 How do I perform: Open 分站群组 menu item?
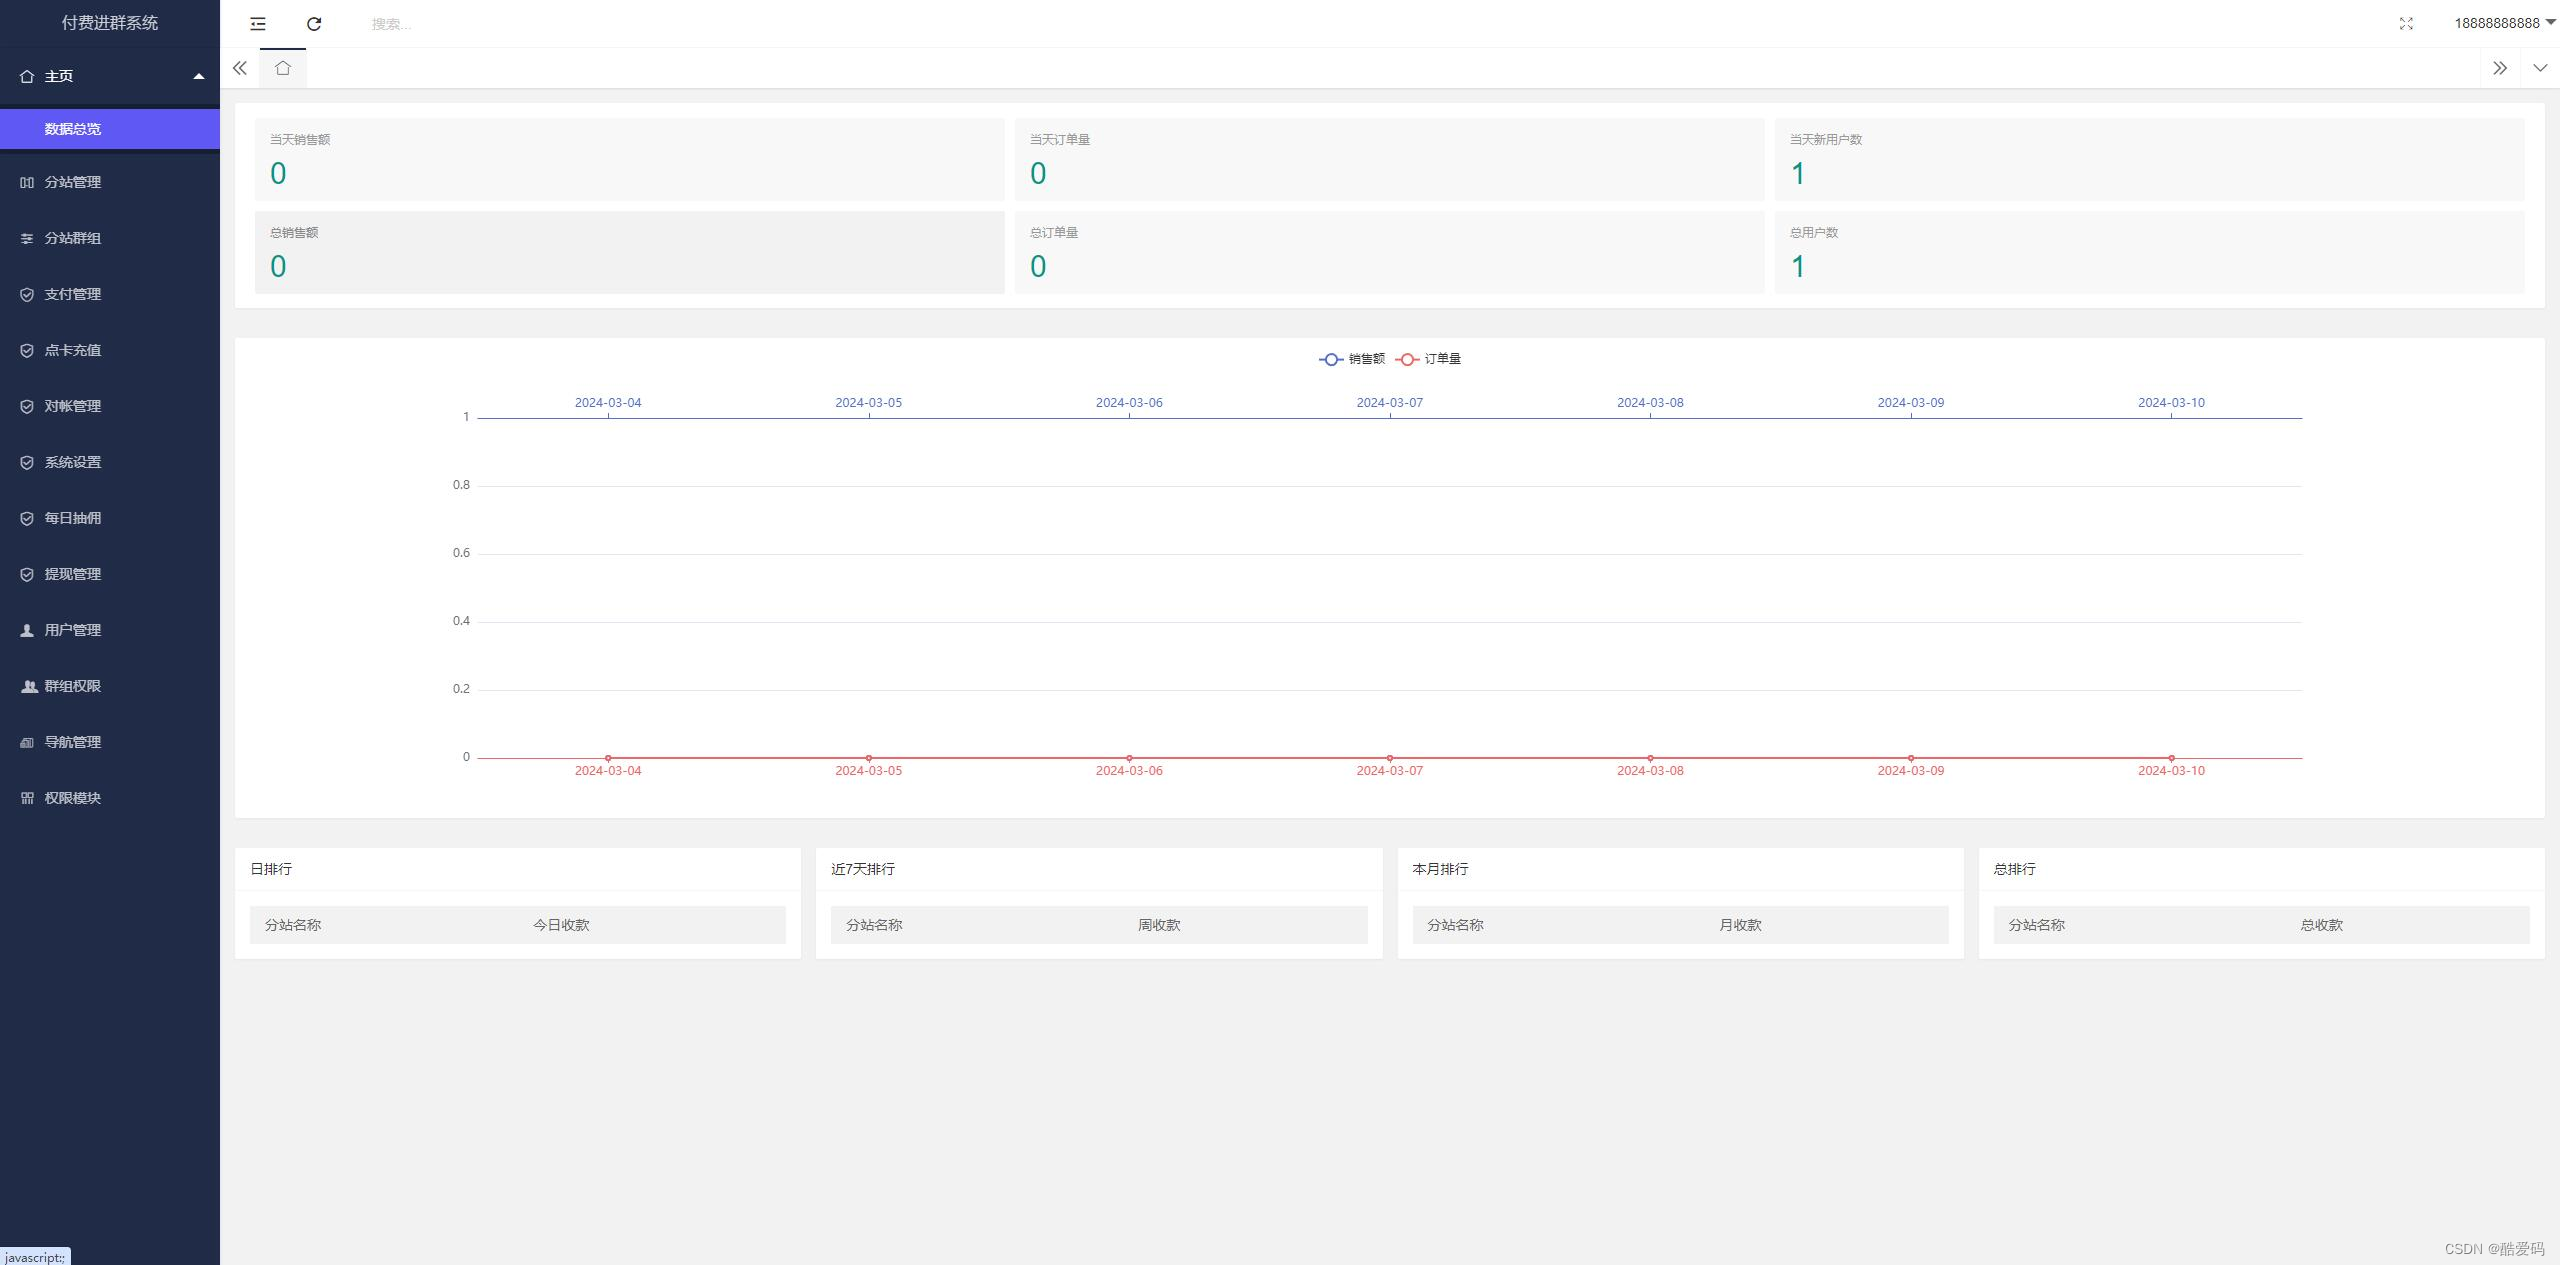tap(110, 238)
